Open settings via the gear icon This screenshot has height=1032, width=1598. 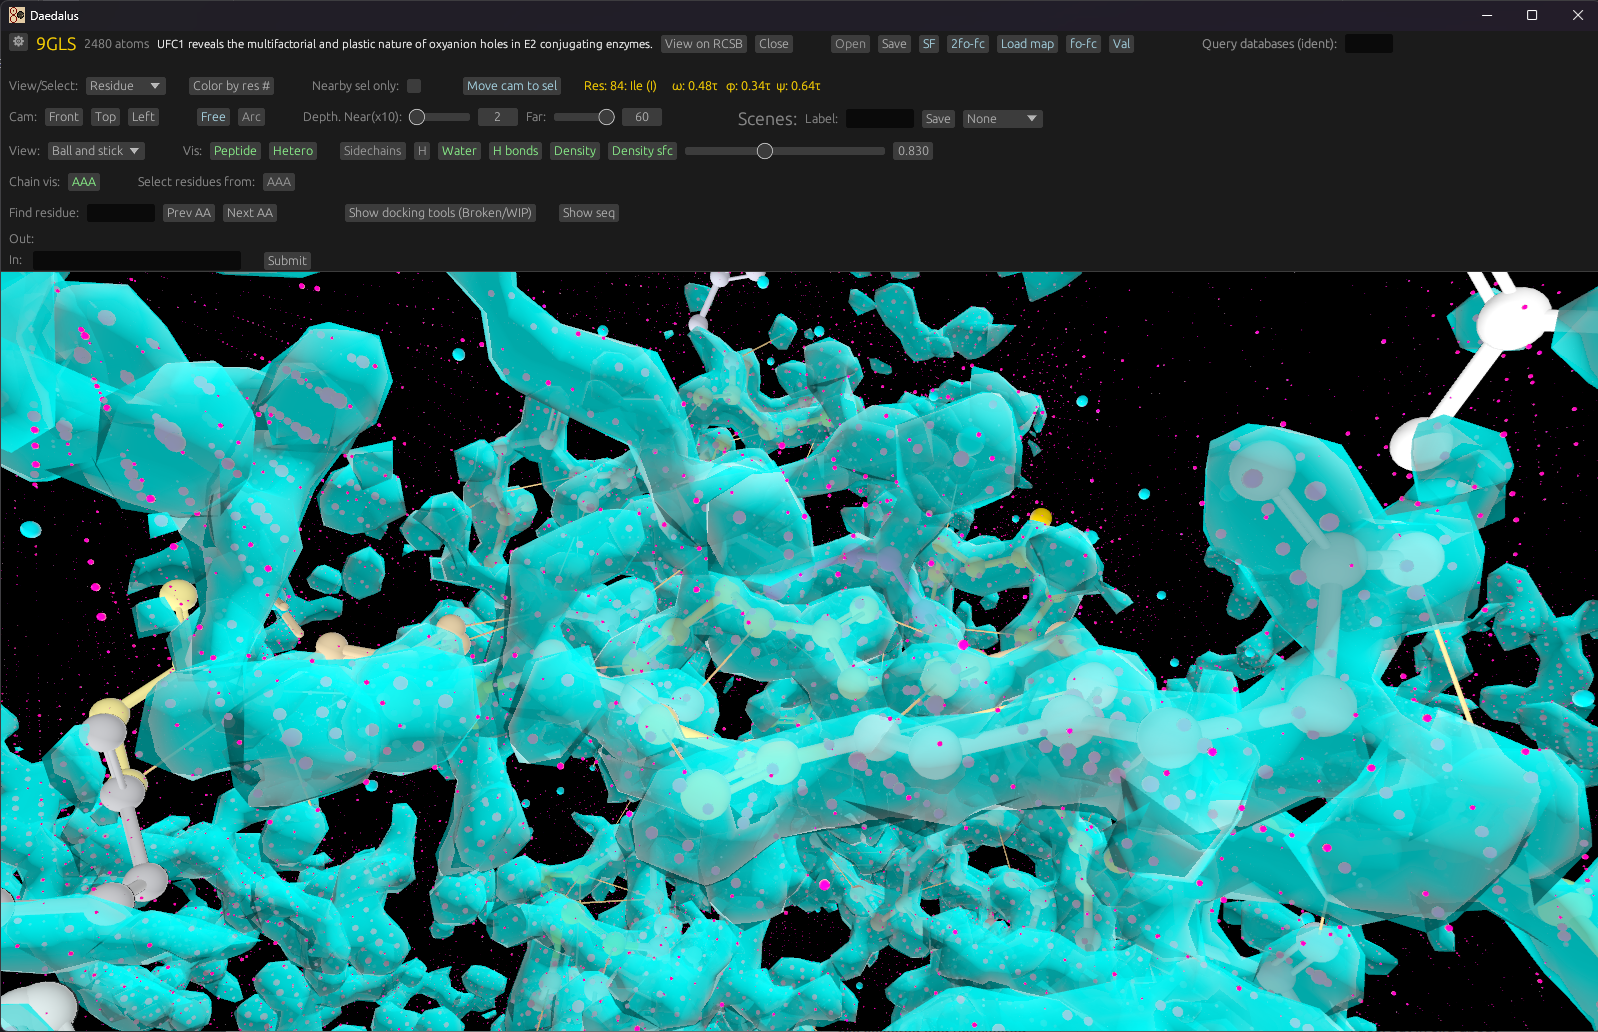[18, 42]
